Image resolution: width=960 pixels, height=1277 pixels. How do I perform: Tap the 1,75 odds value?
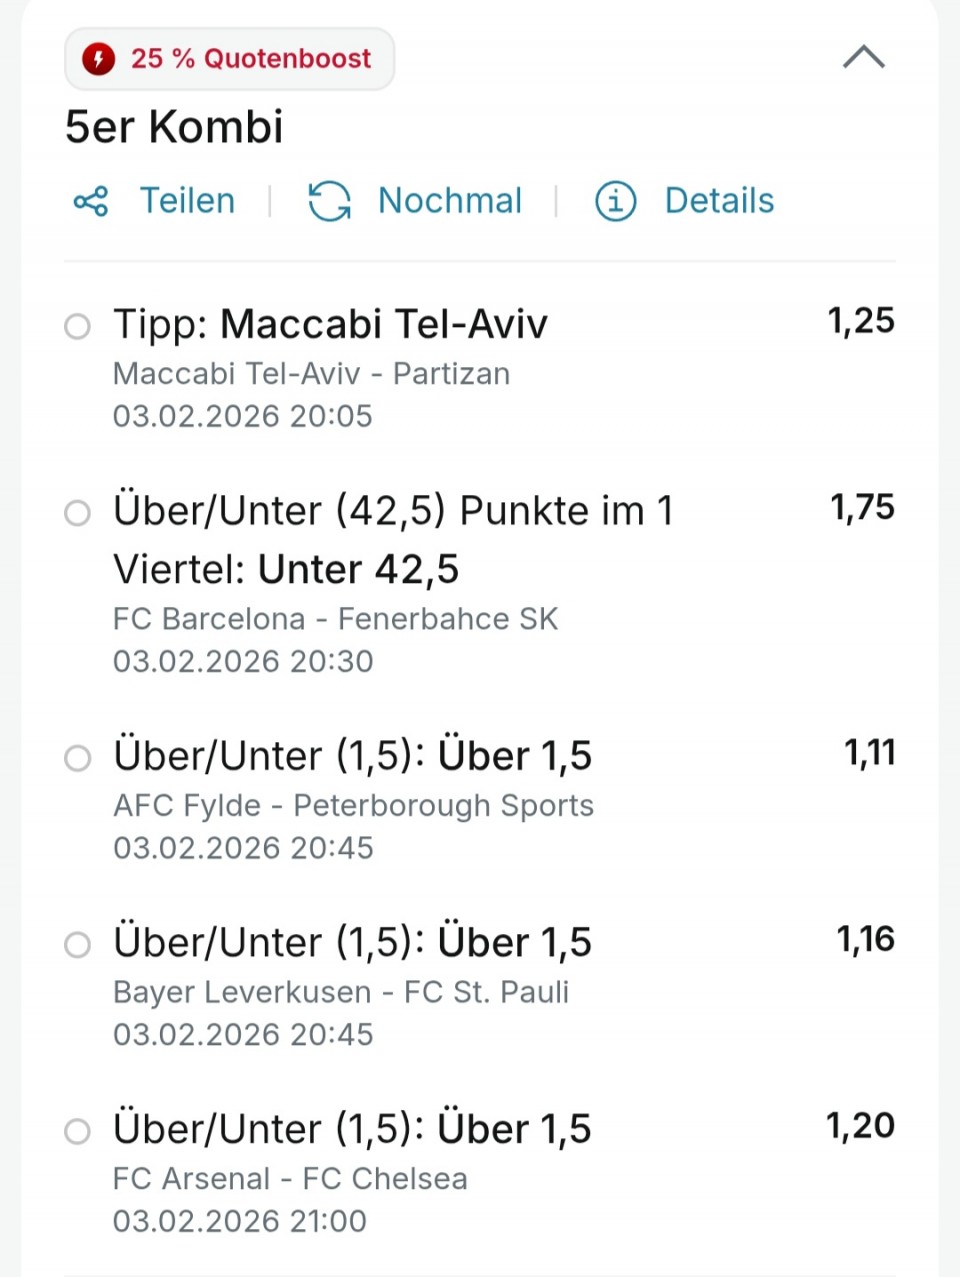coord(862,508)
